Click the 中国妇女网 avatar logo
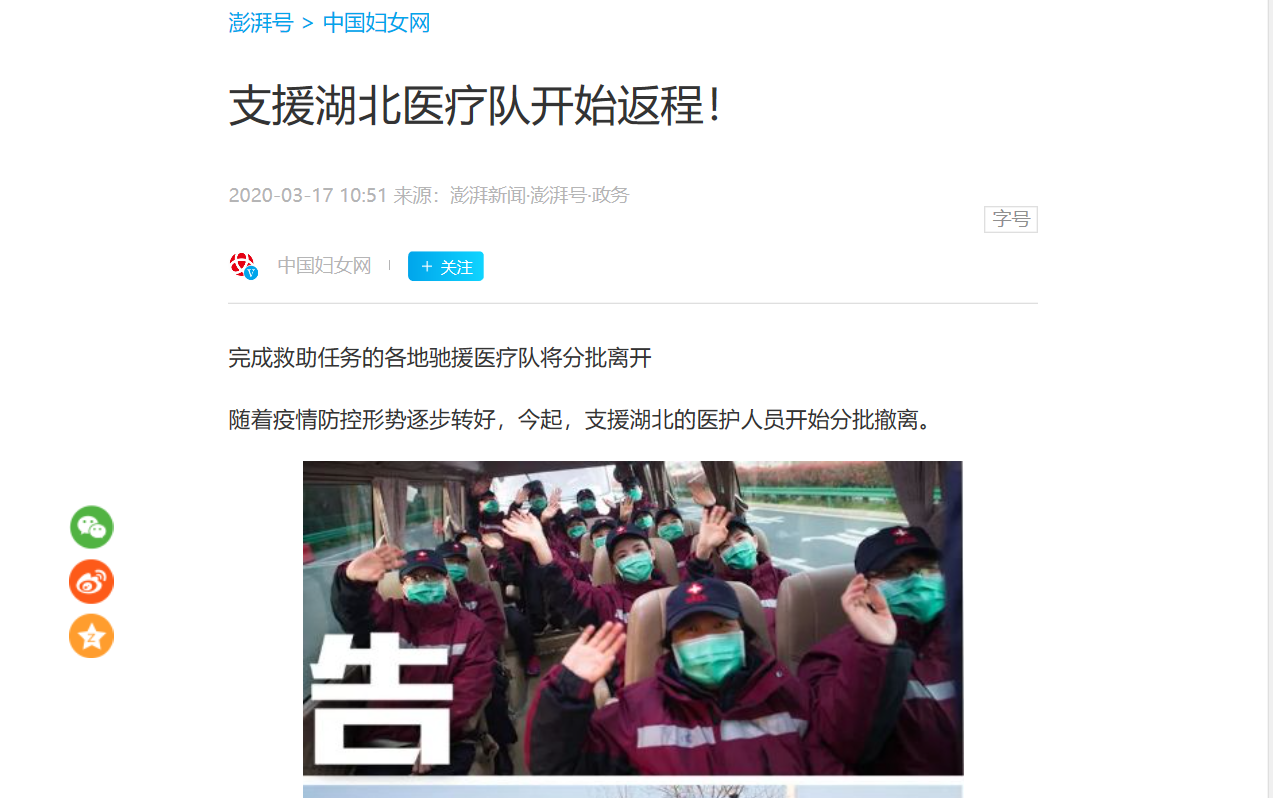This screenshot has height=798, width=1273. 241,264
